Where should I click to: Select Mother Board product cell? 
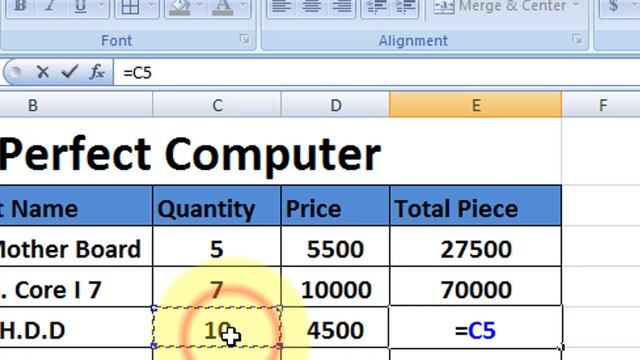tap(76, 247)
